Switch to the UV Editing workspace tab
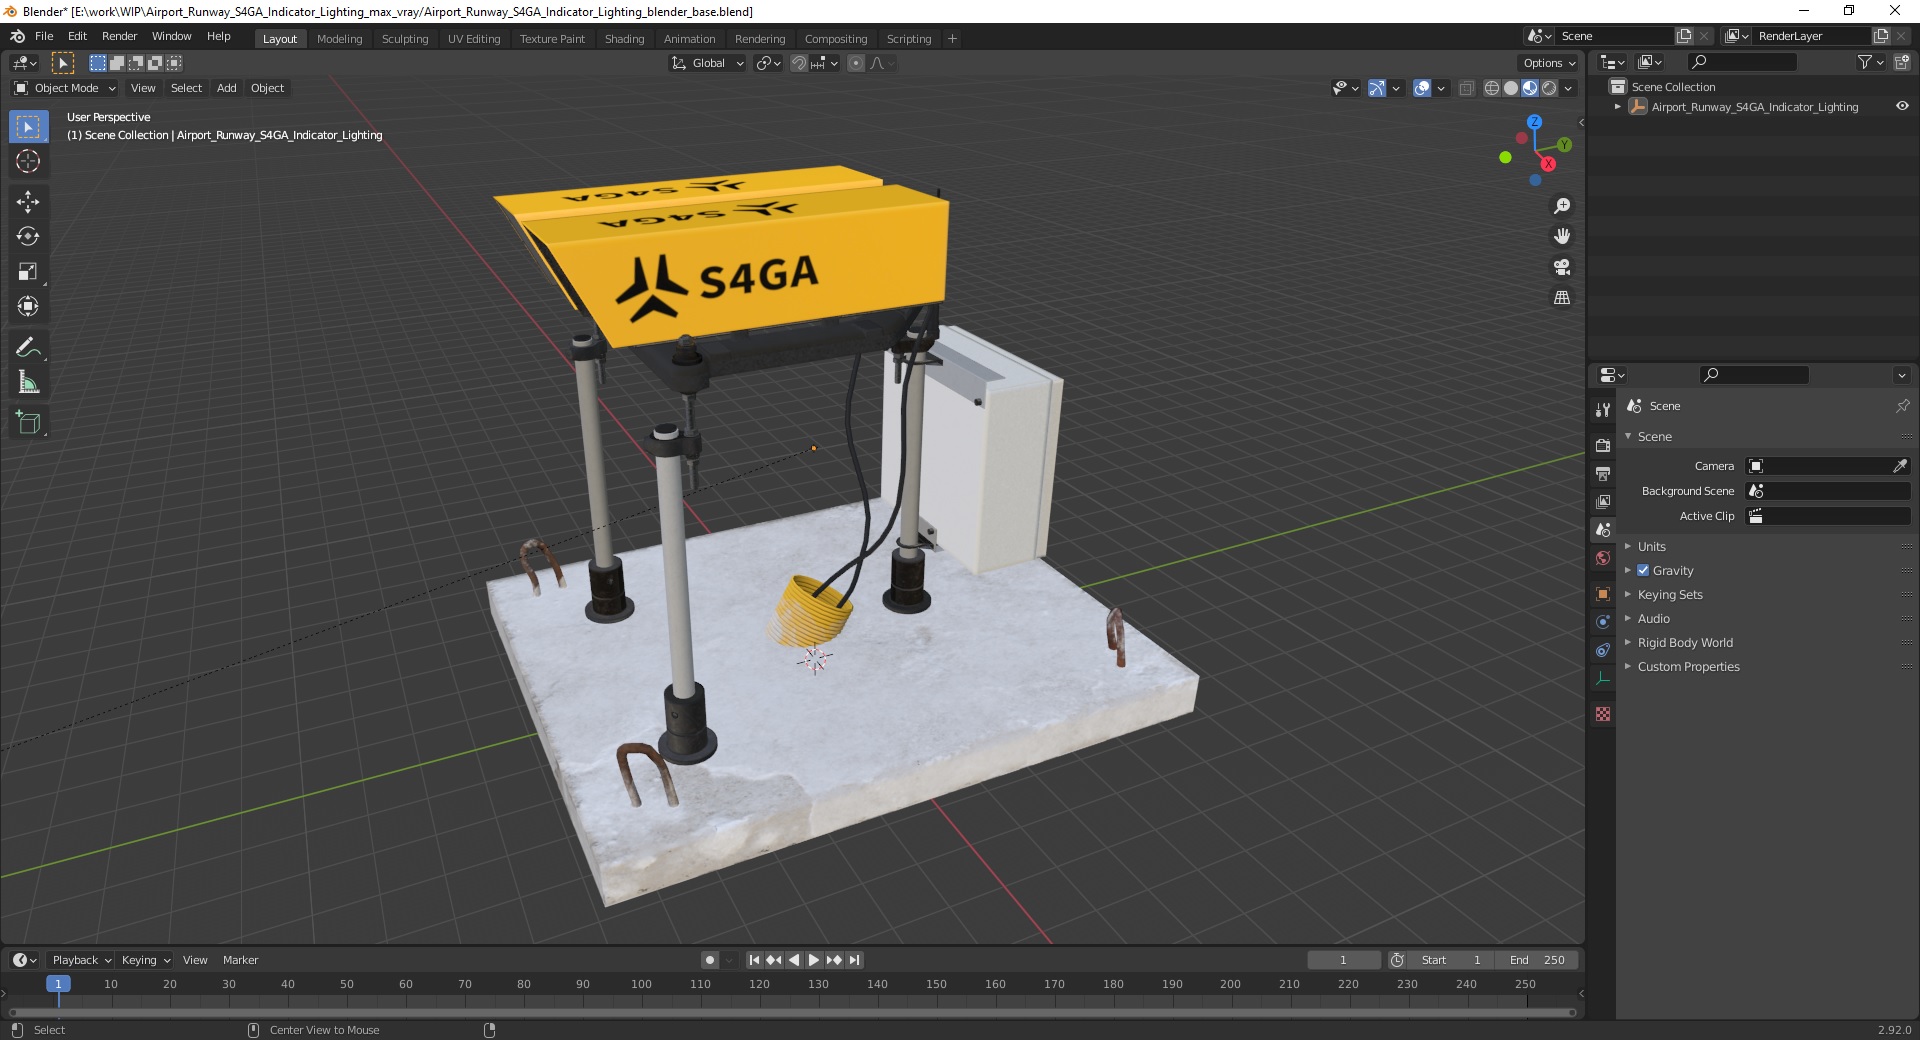Viewport: 1920px width, 1040px height. pos(474,39)
